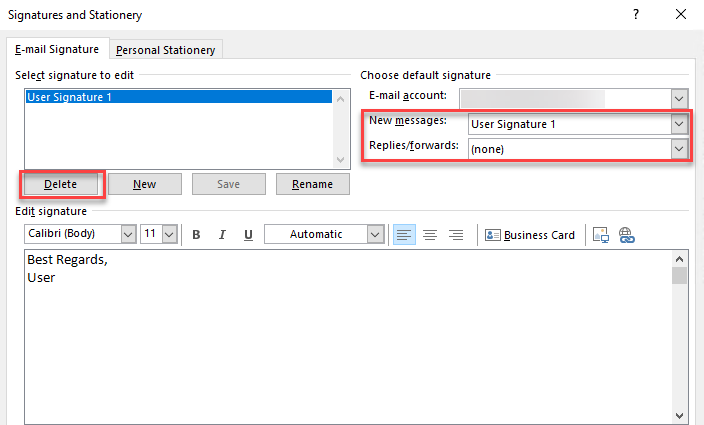Select User Signature 1 in the list

(179, 97)
